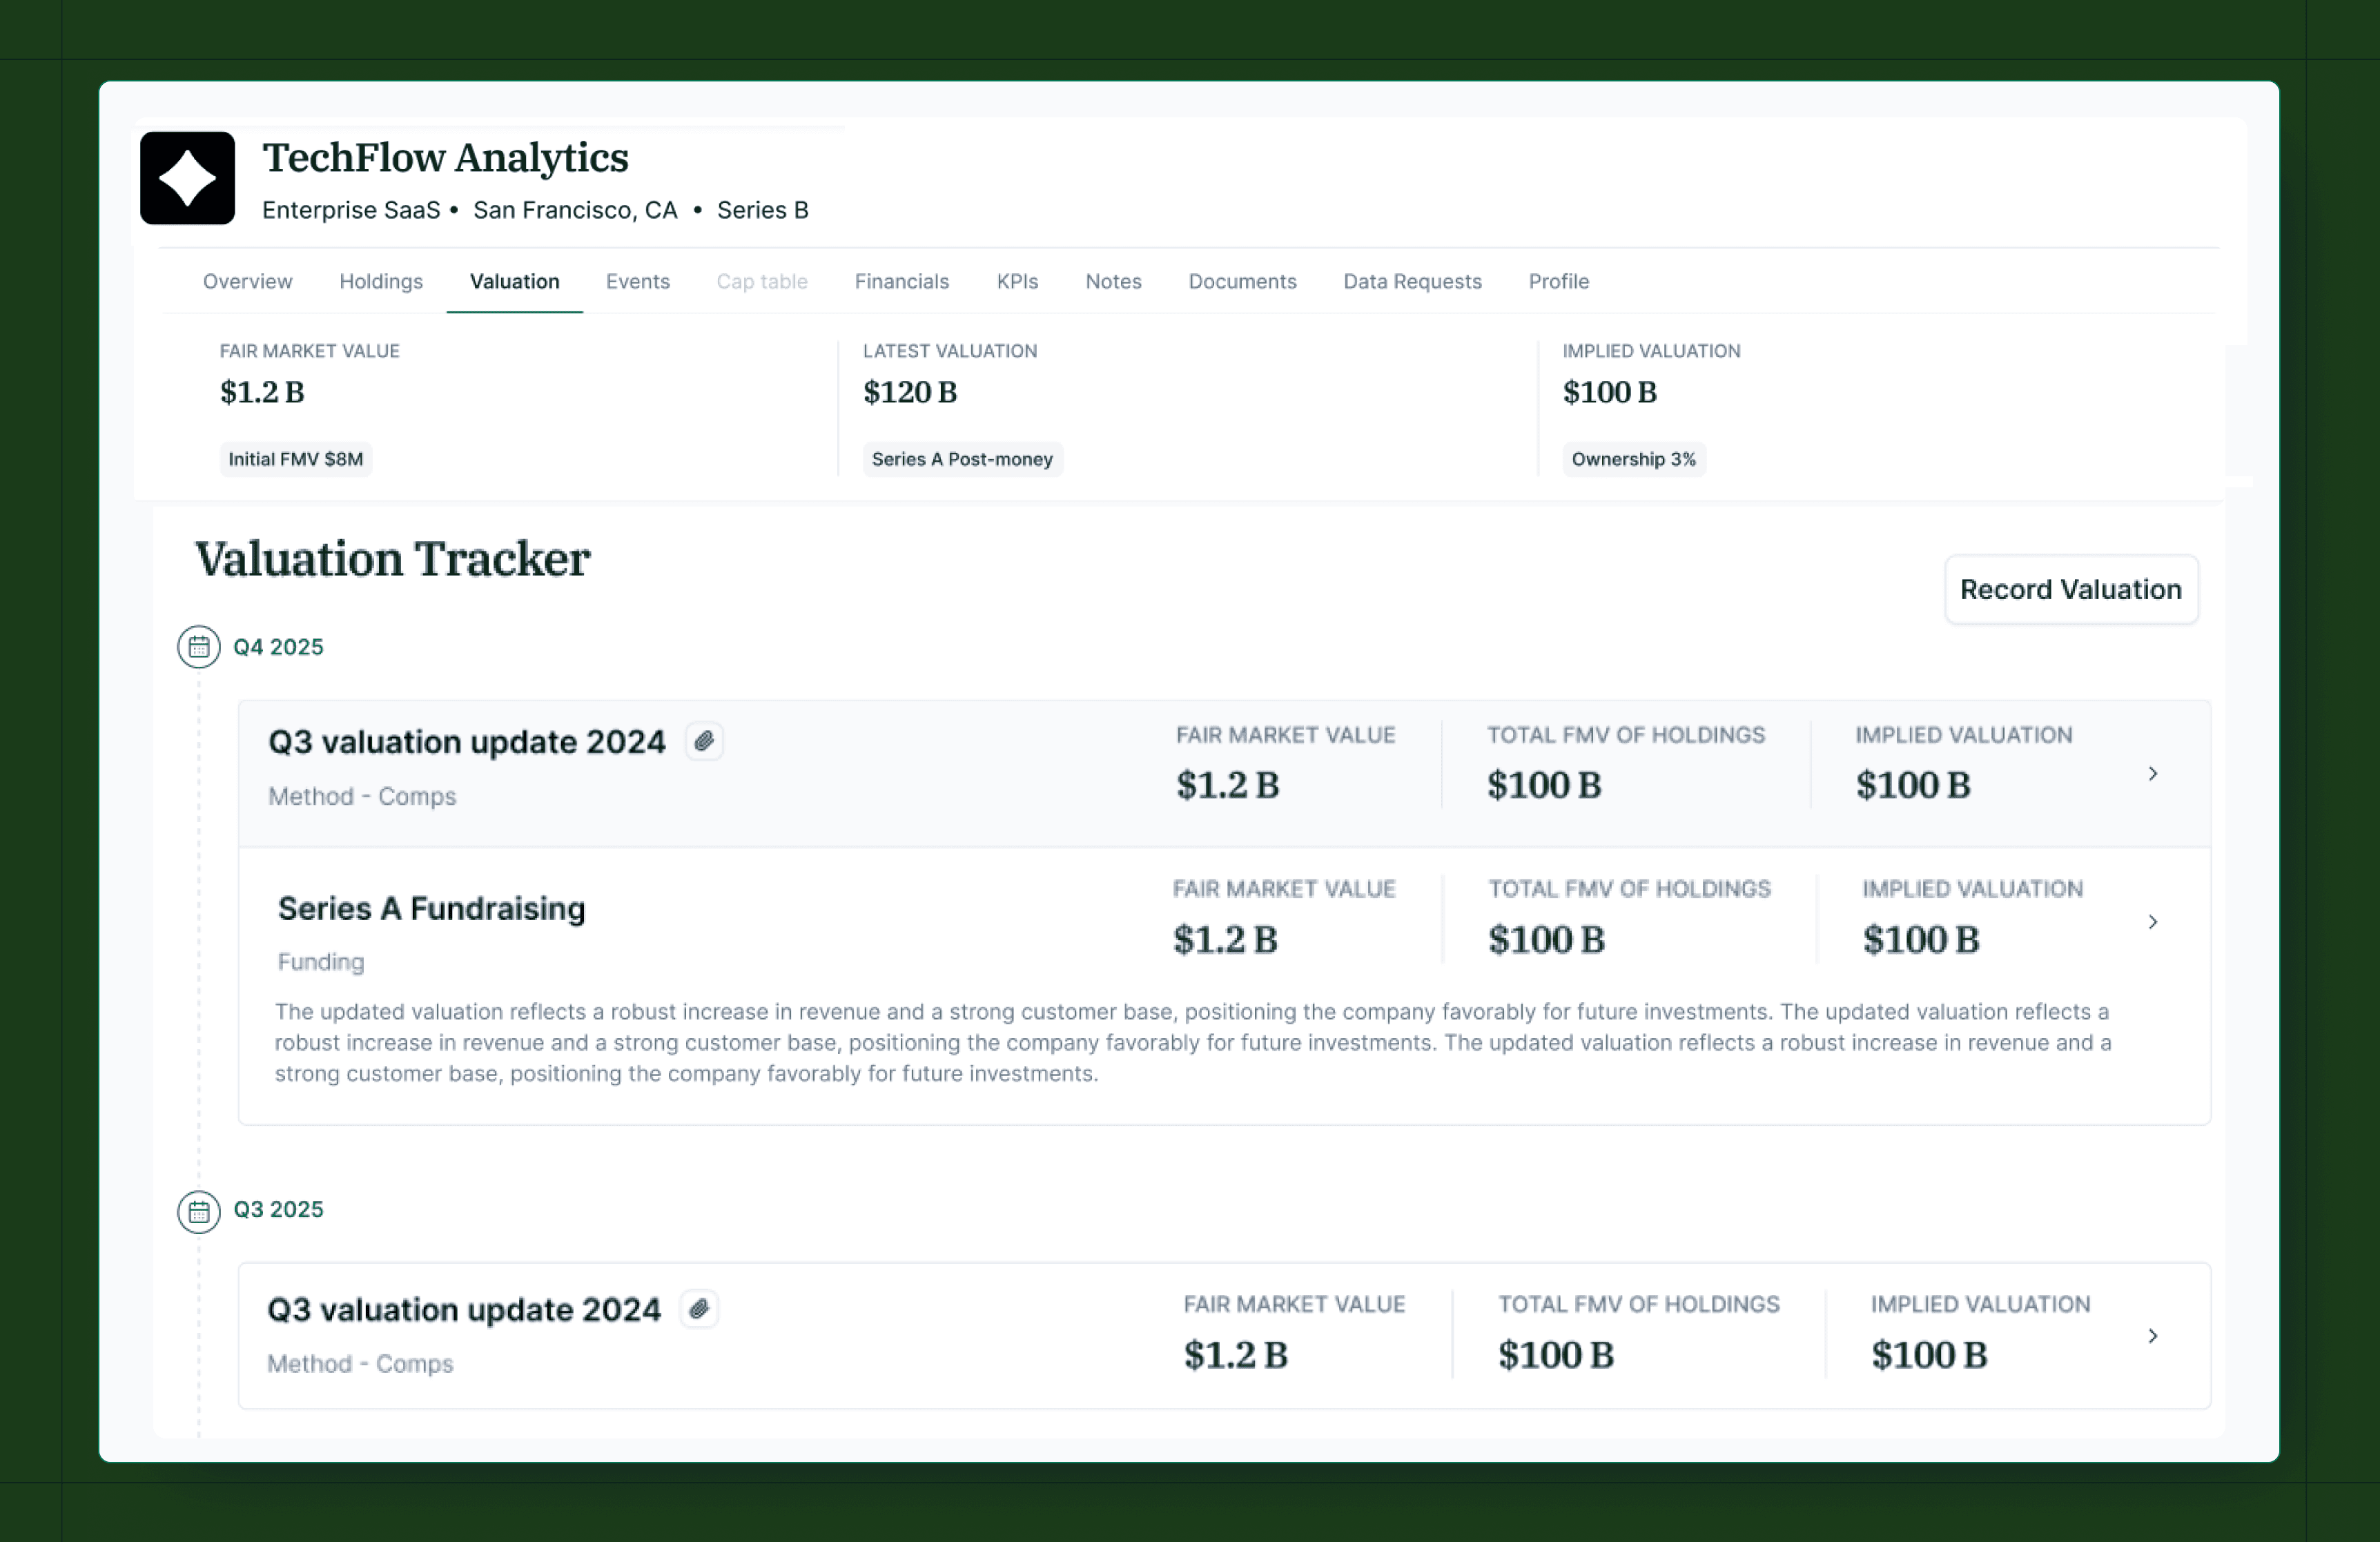
Task: Click the Q3 2025 calendar icon
Action: (199, 1211)
